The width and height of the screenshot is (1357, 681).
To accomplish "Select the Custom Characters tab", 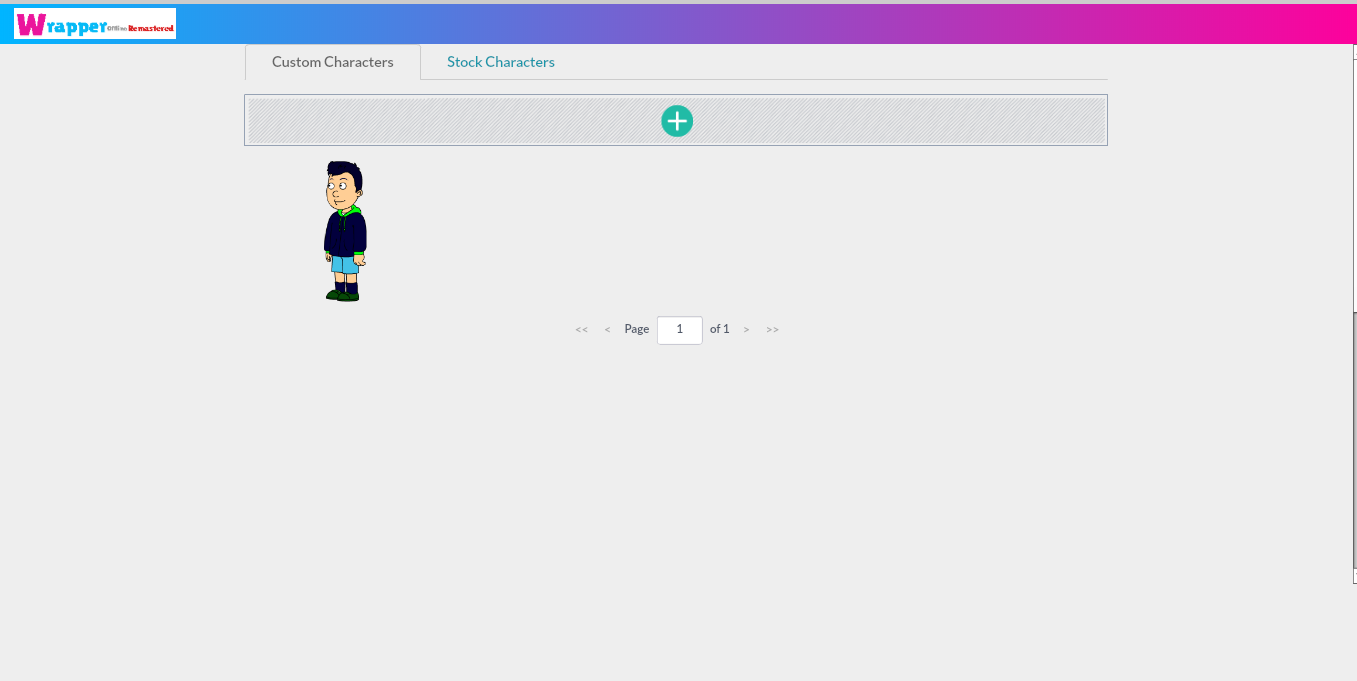I will (x=332, y=61).
